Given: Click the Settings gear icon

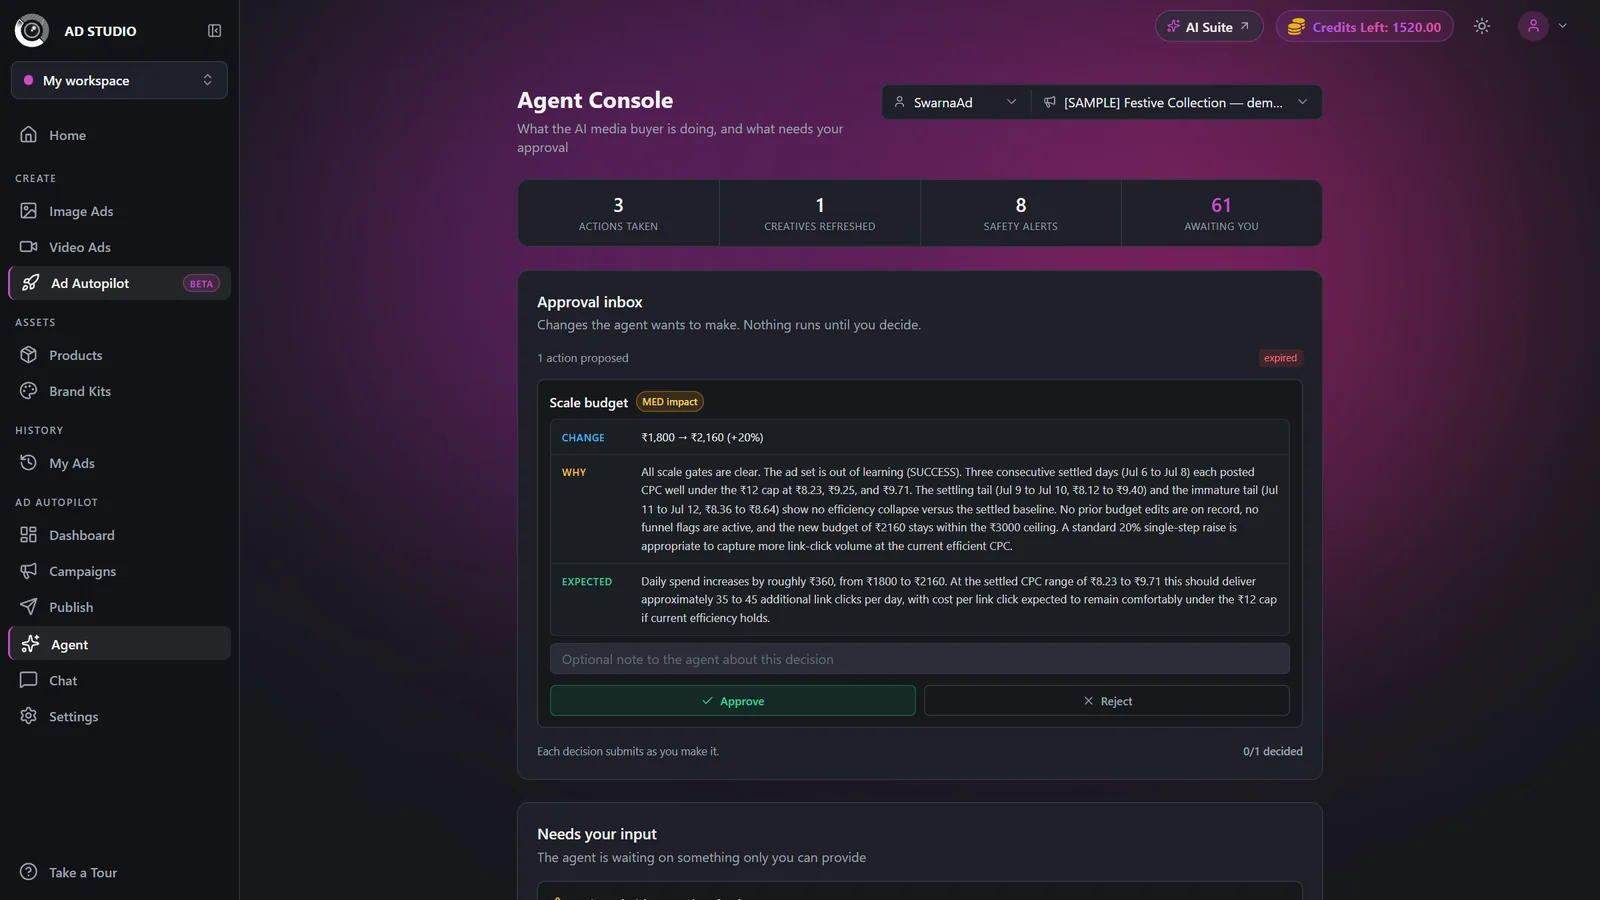Looking at the screenshot, I should [x=29, y=716].
